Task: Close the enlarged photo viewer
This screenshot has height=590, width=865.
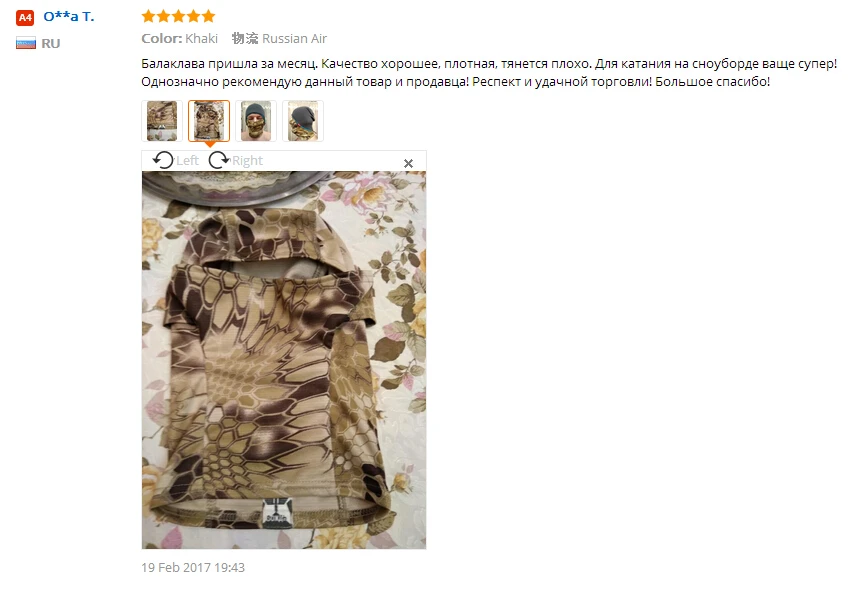Action: 408,163
